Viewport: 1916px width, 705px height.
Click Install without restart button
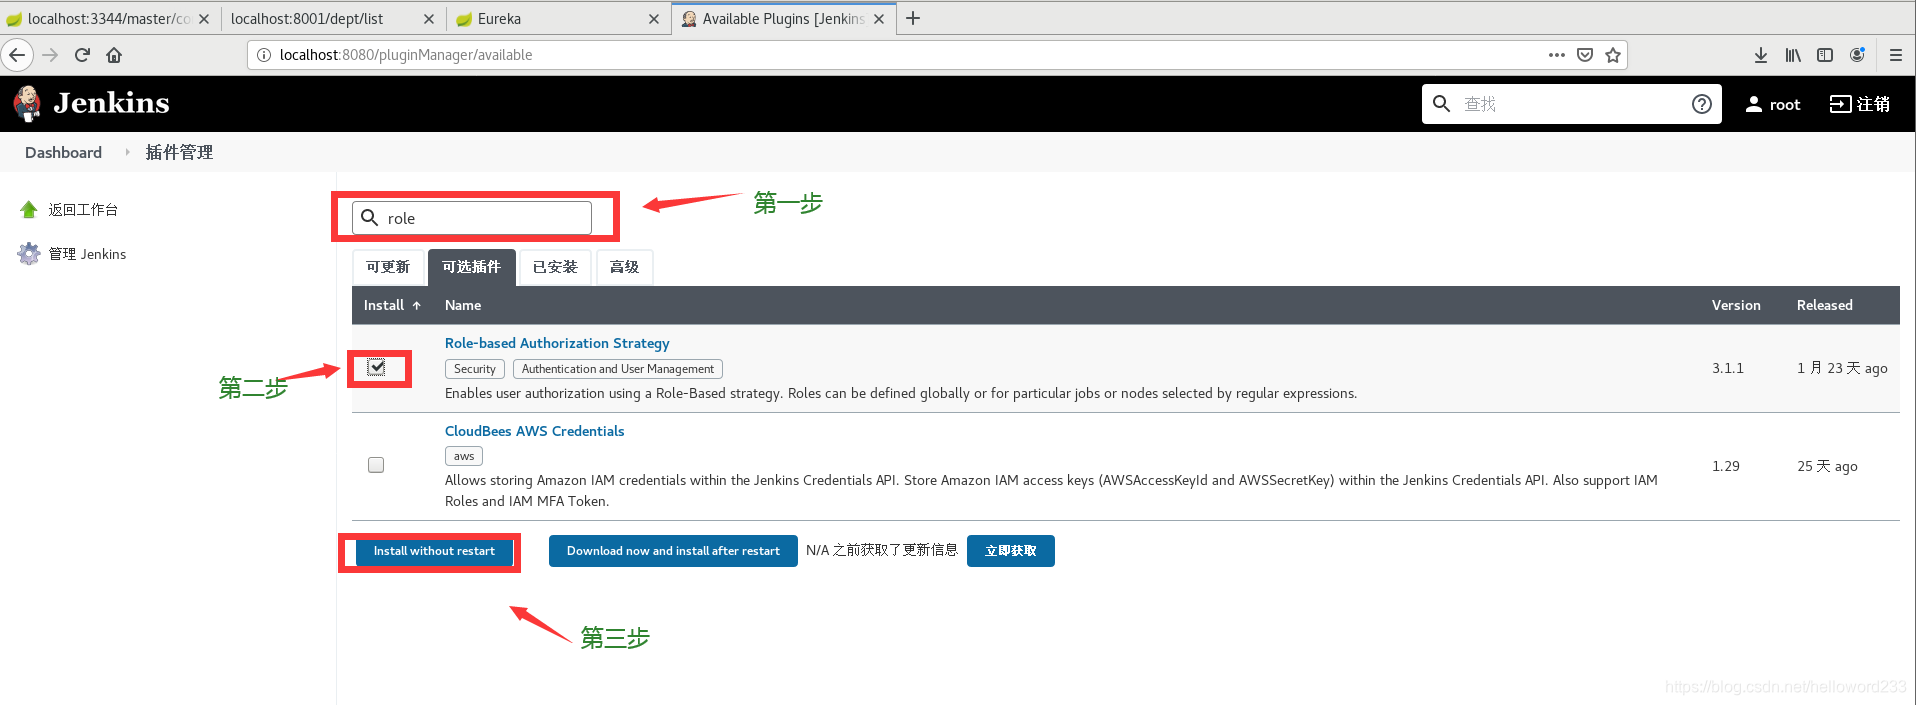coord(434,551)
